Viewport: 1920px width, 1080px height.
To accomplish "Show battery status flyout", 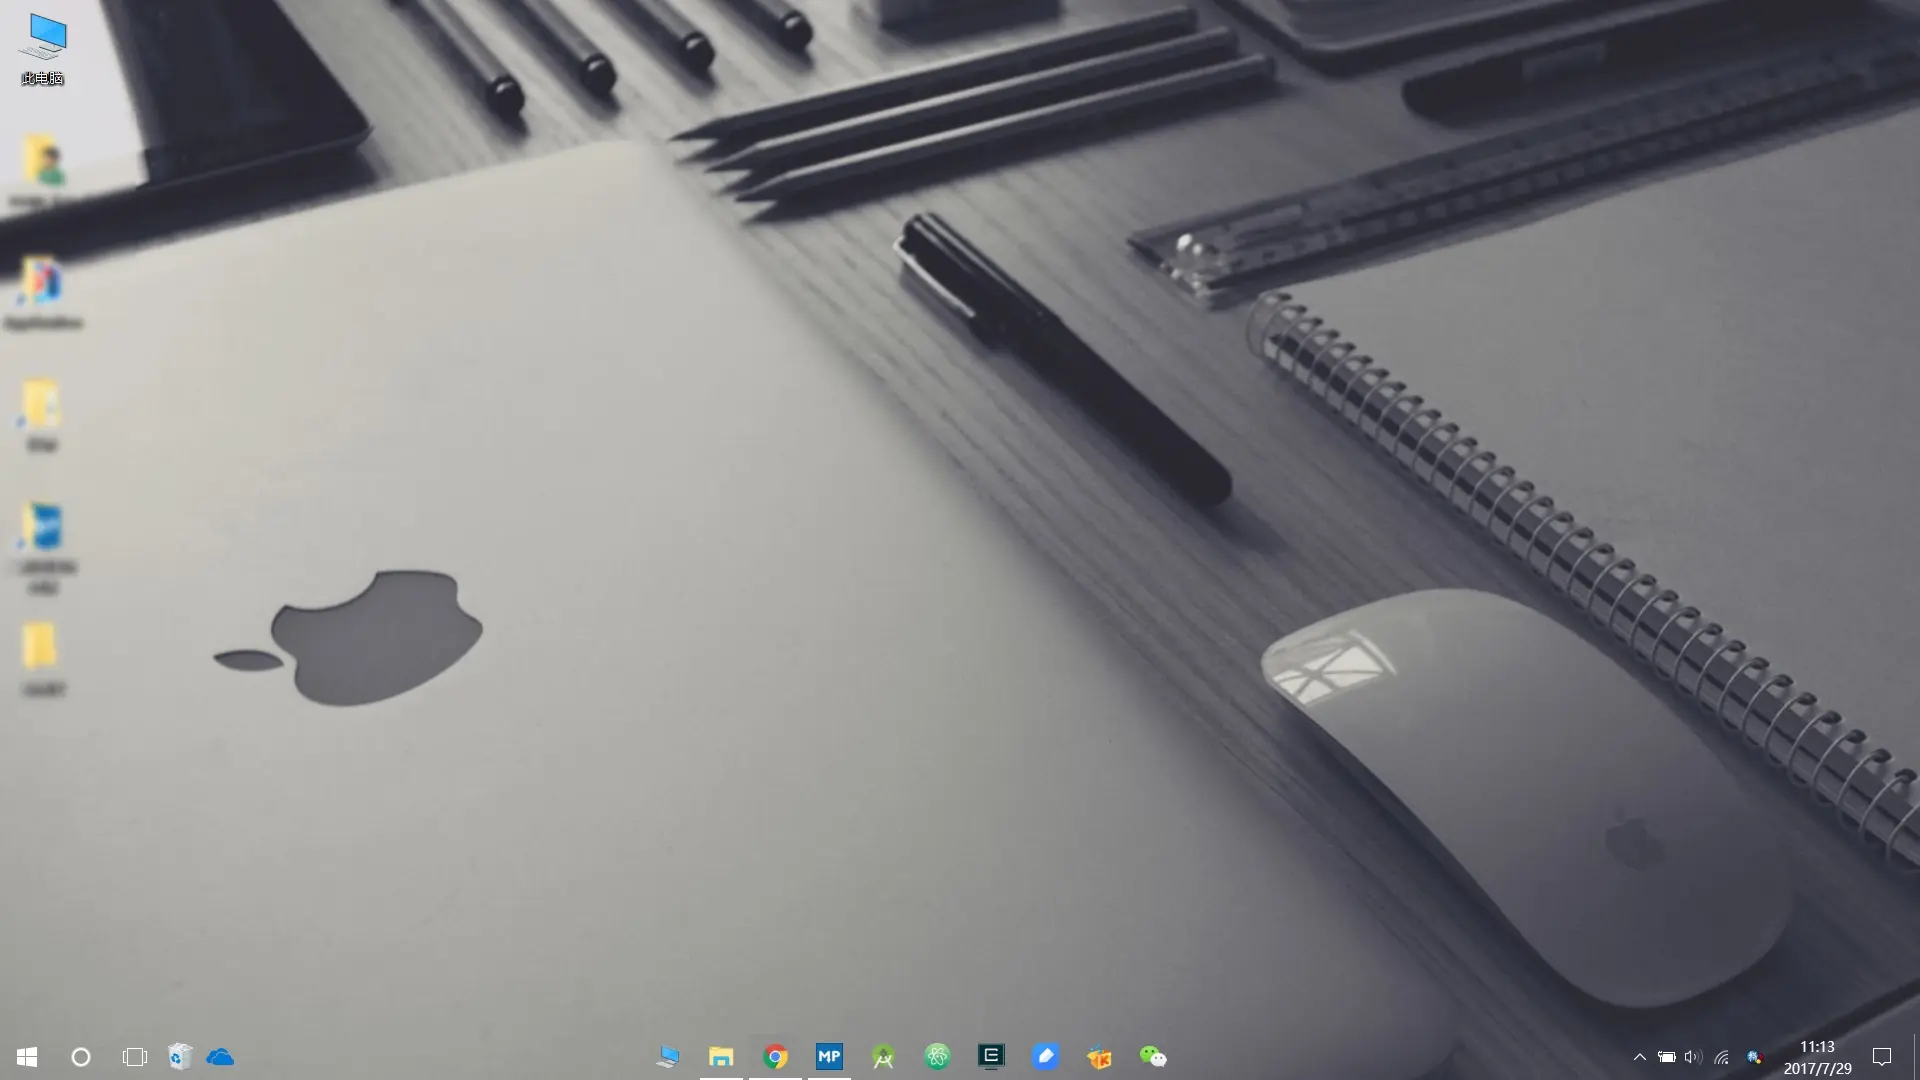I will tap(1666, 1057).
